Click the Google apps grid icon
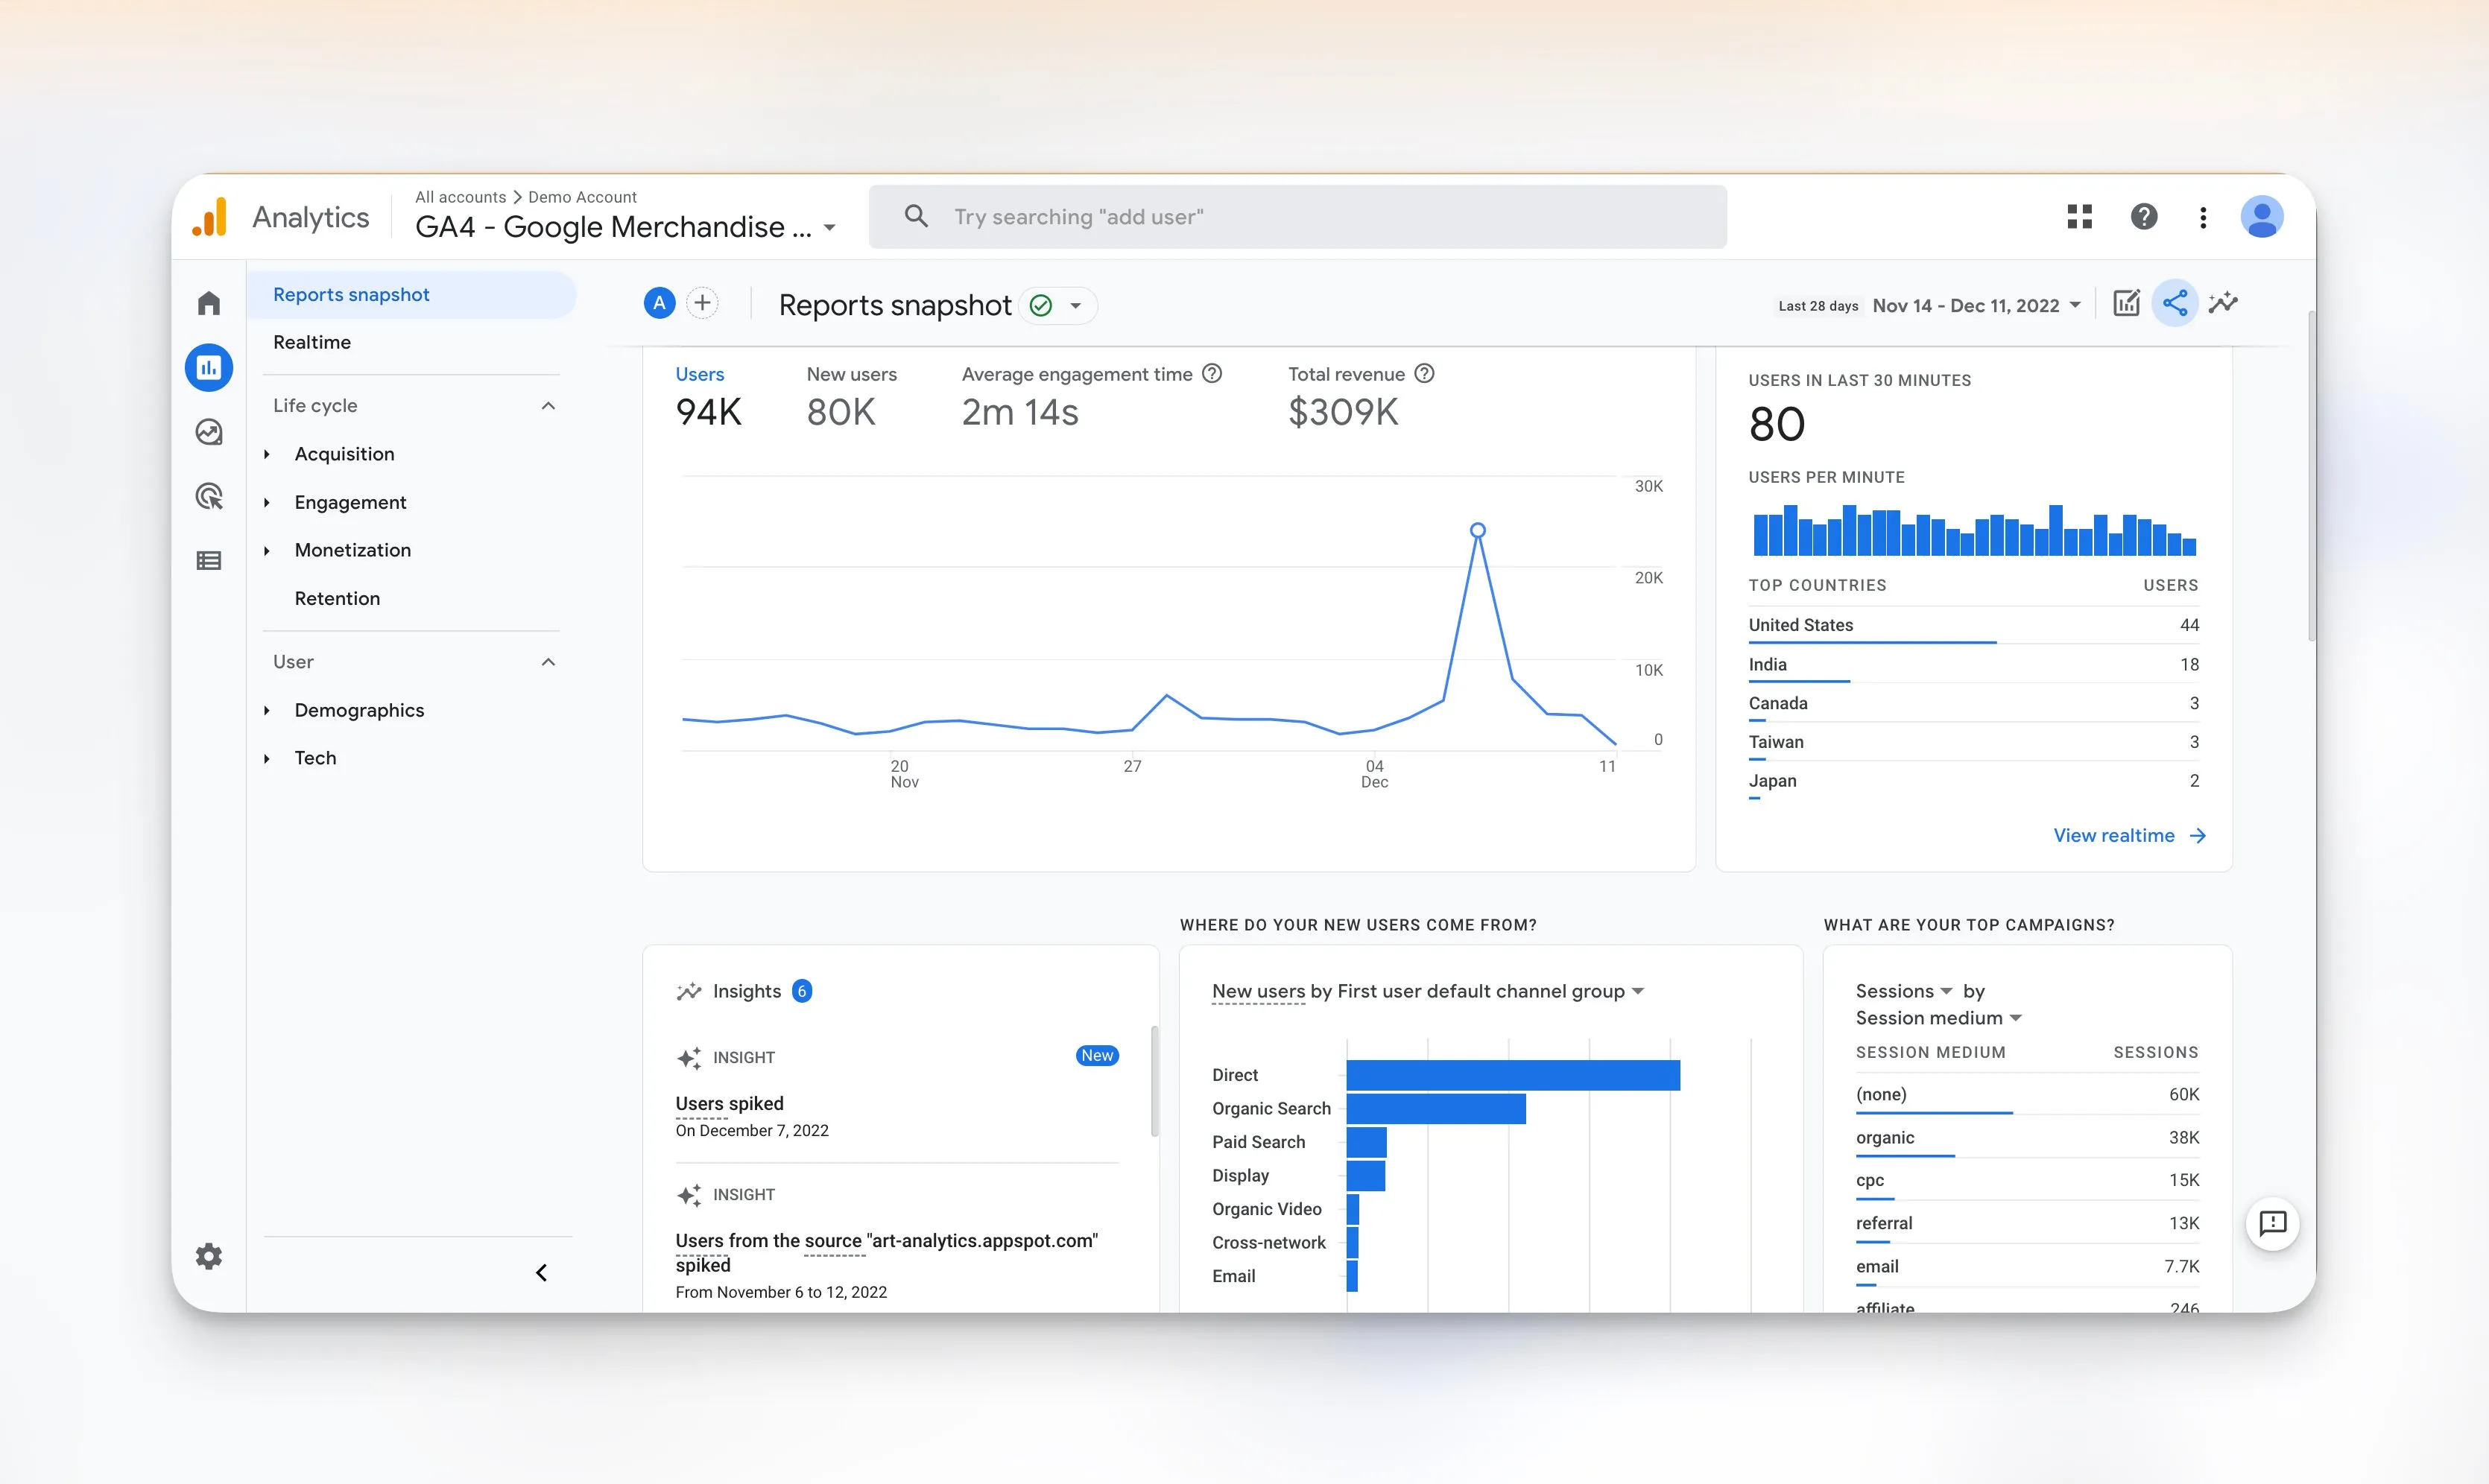The image size is (2489, 1484). point(2079,217)
